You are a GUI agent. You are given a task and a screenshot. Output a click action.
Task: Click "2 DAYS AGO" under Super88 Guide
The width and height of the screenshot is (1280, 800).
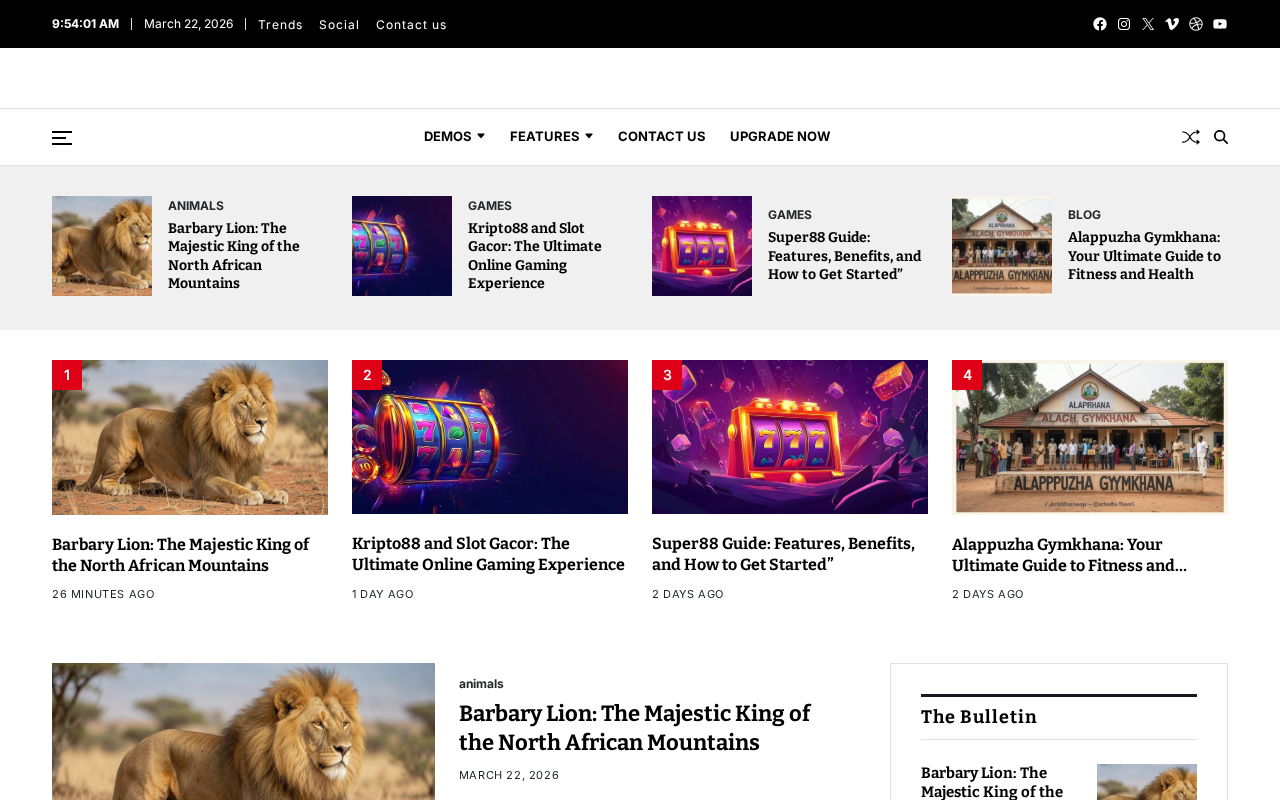(688, 594)
